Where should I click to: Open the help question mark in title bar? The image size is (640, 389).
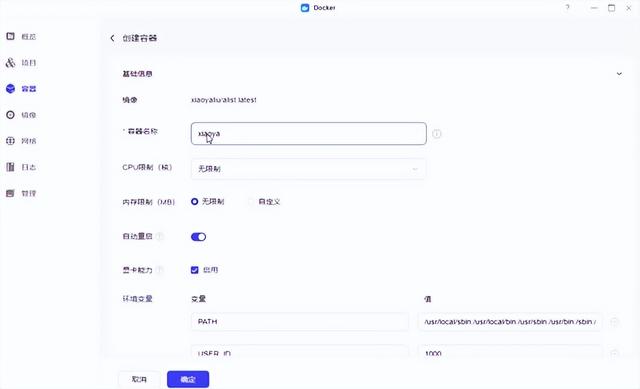(x=567, y=8)
